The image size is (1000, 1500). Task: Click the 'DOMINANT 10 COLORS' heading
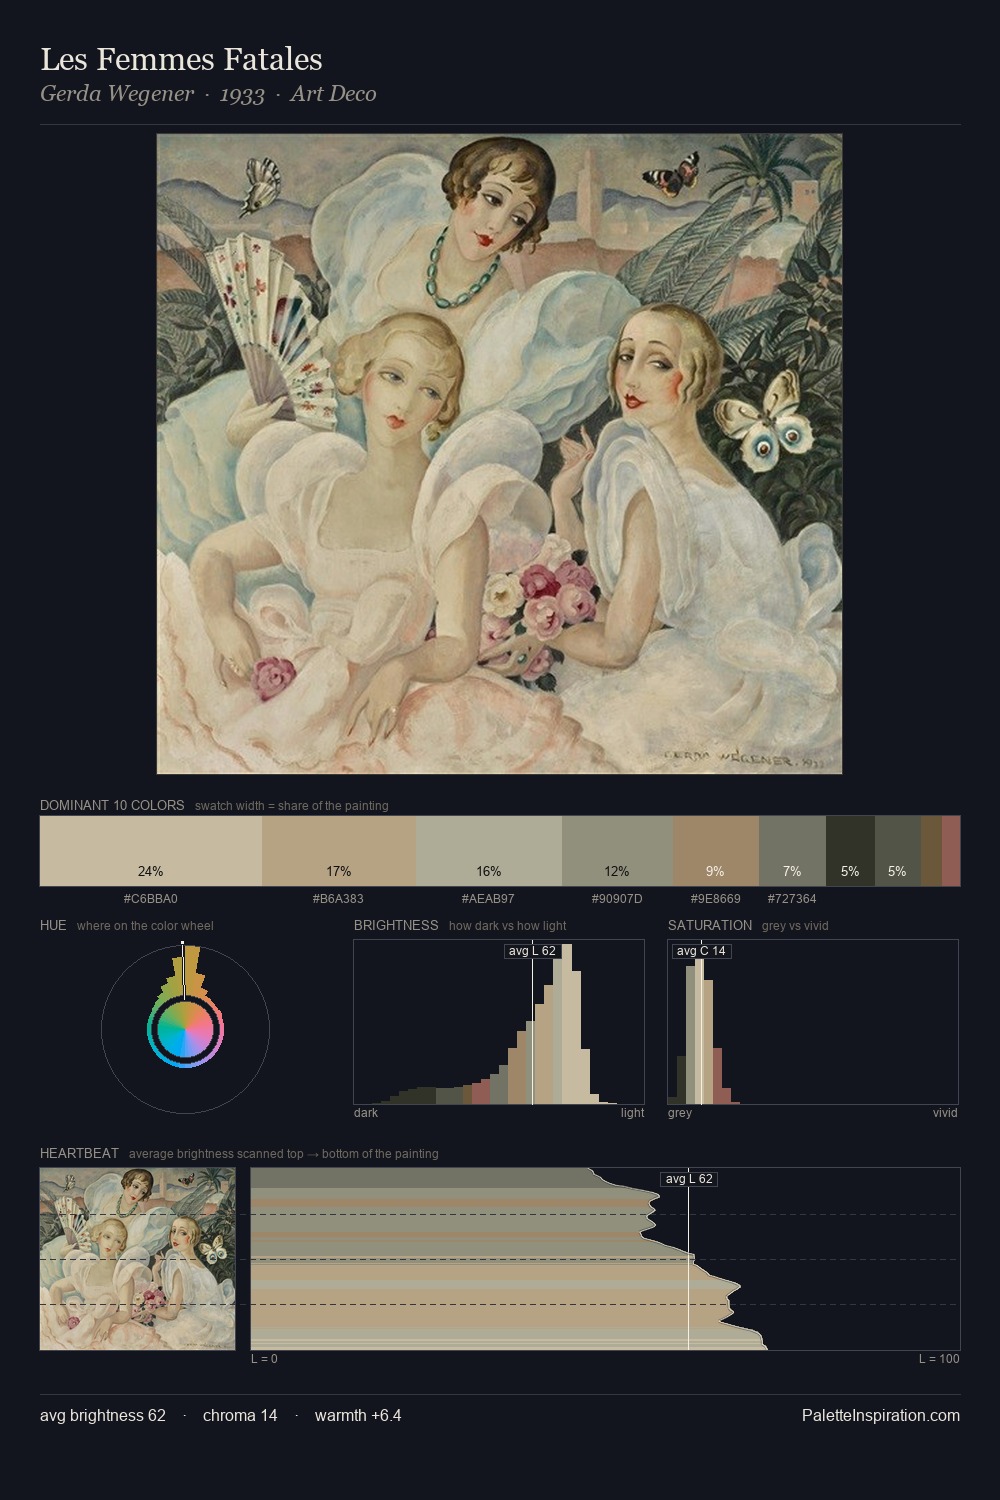click(x=112, y=805)
